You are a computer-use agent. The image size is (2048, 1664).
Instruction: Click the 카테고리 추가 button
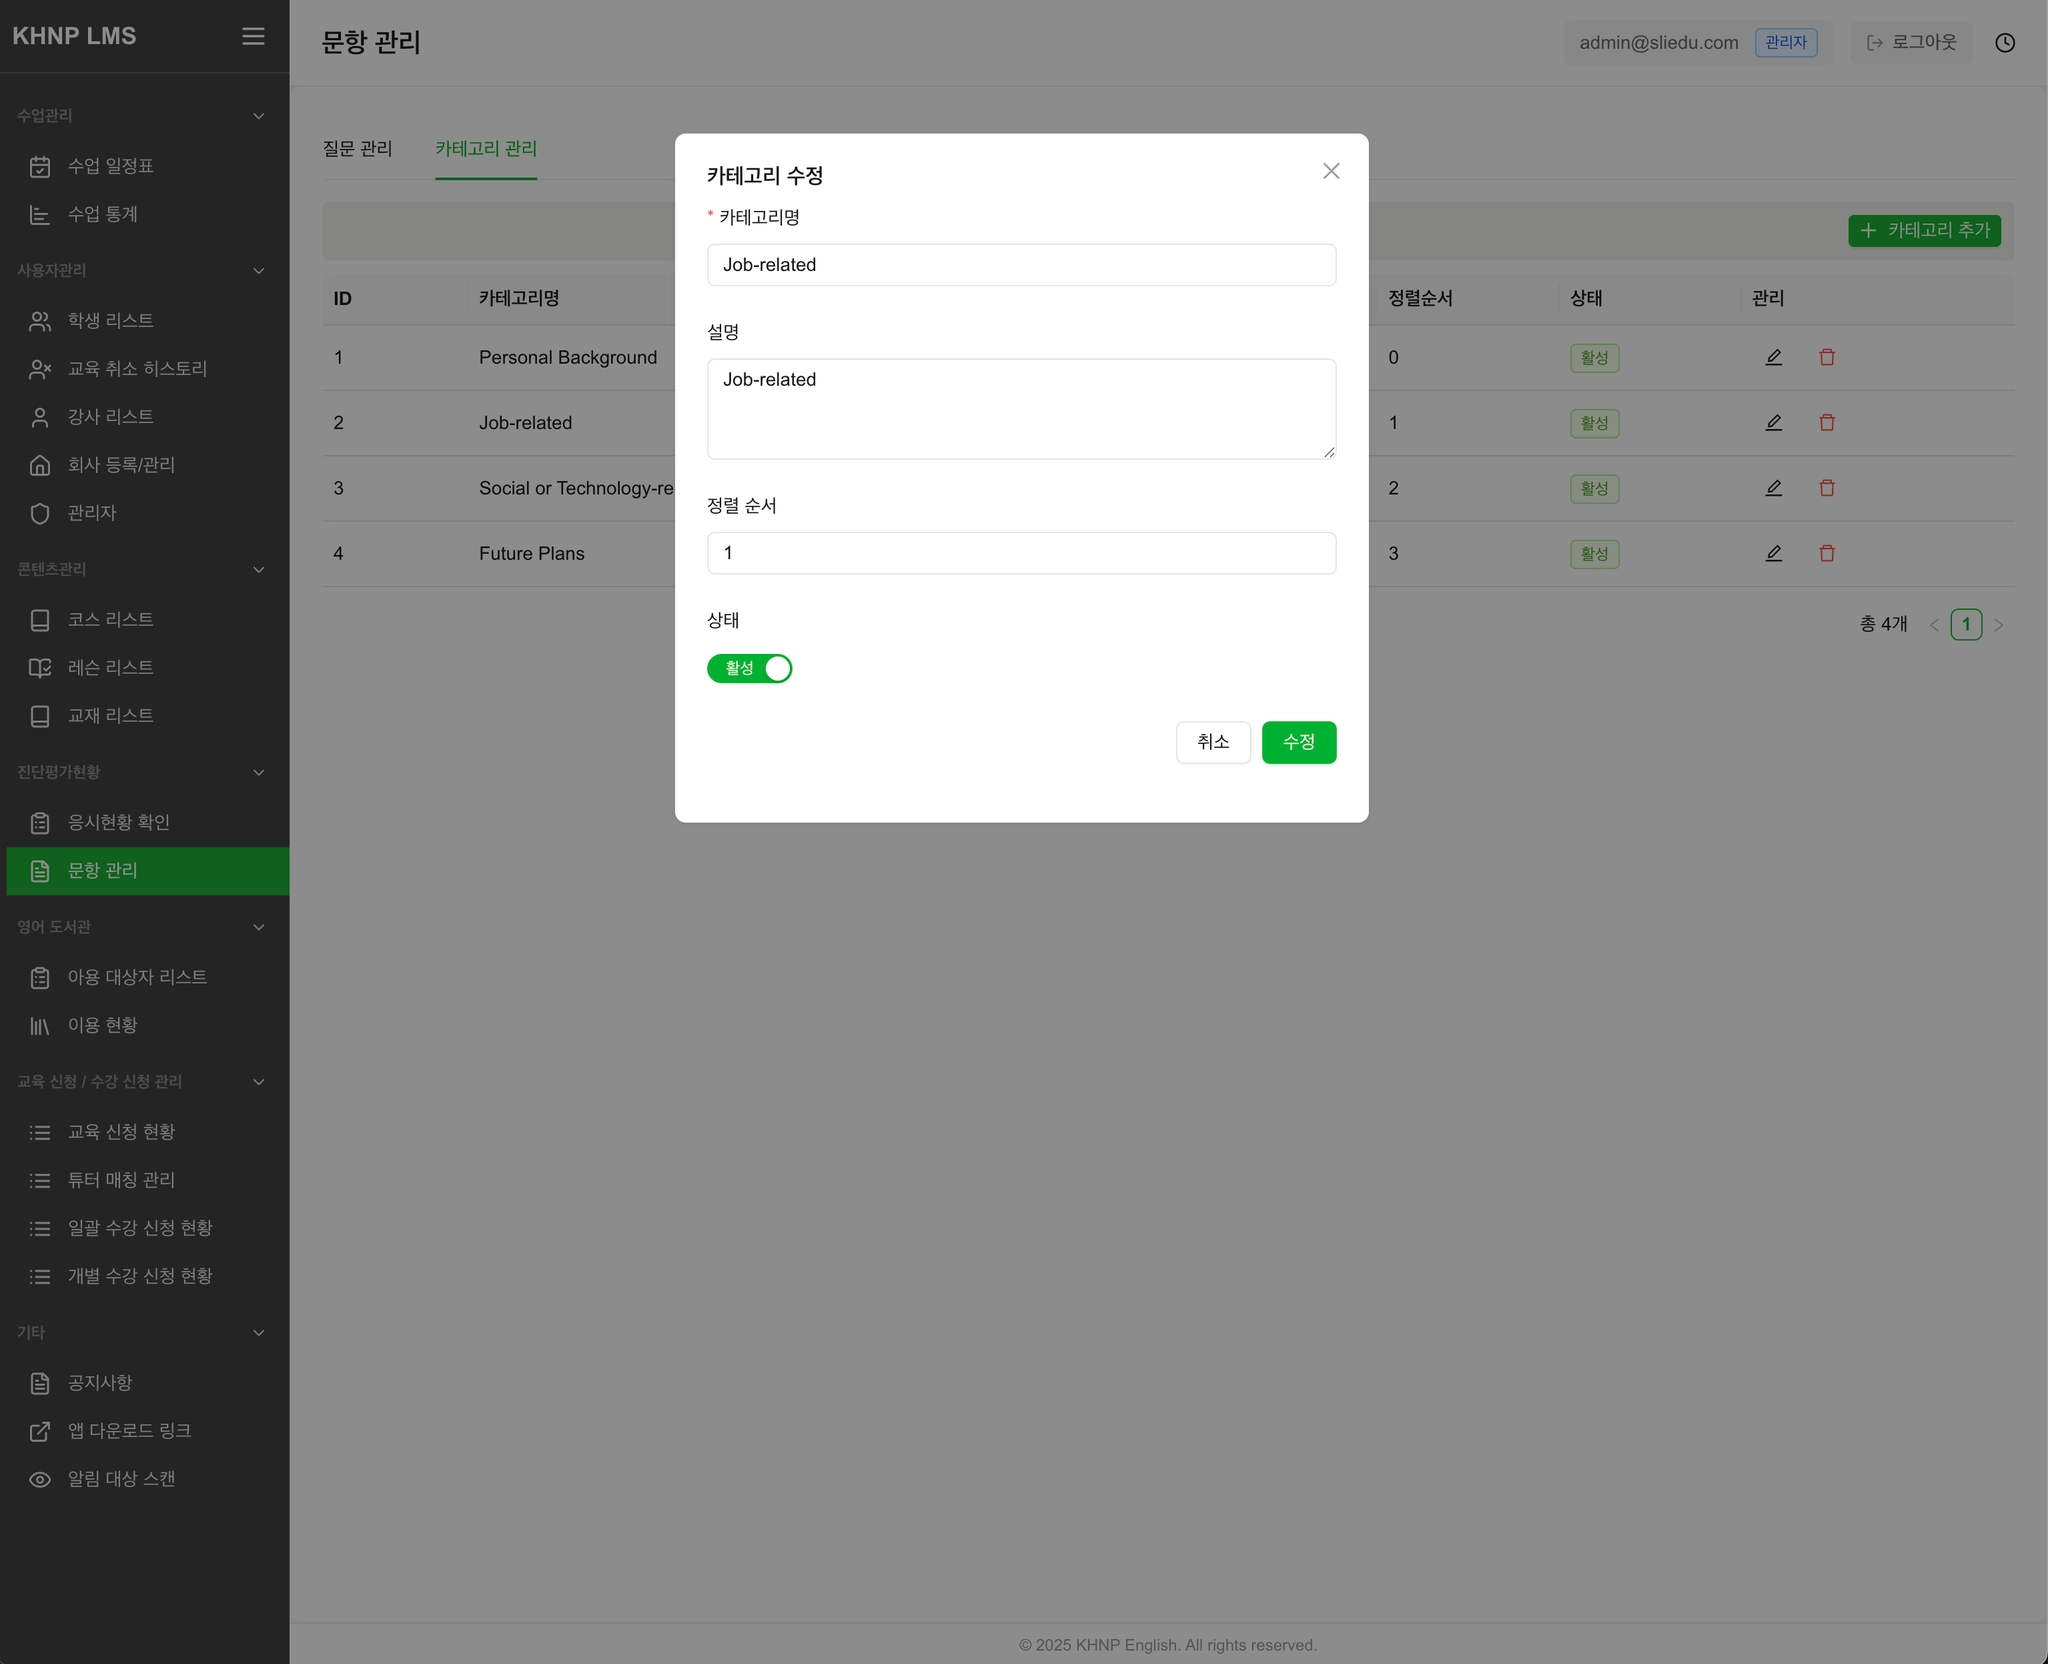click(x=1923, y=231)
